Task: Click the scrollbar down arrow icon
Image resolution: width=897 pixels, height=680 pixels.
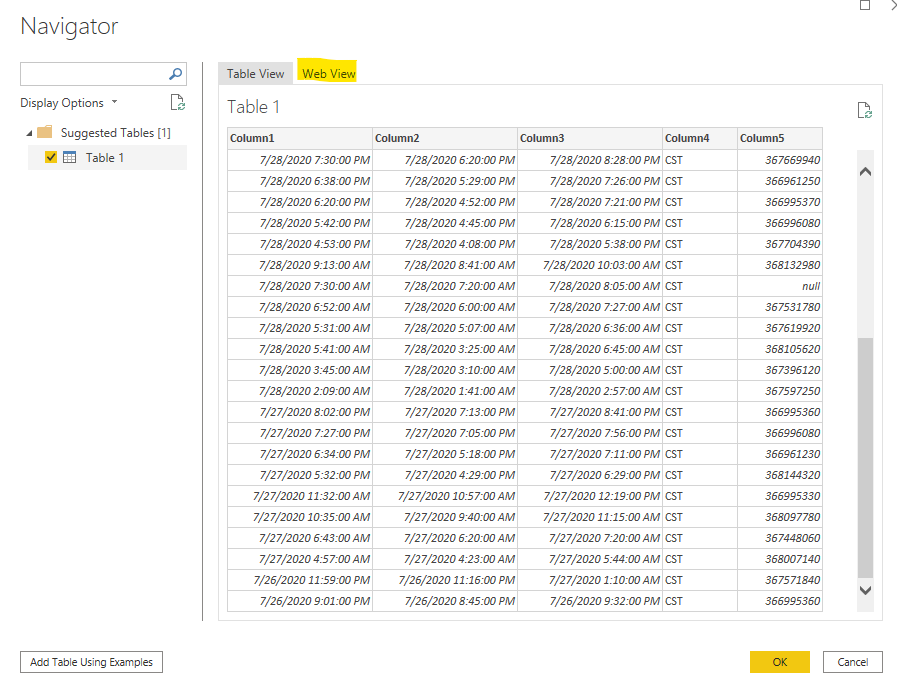Action: pyautogui.click(x=865, y=591)
